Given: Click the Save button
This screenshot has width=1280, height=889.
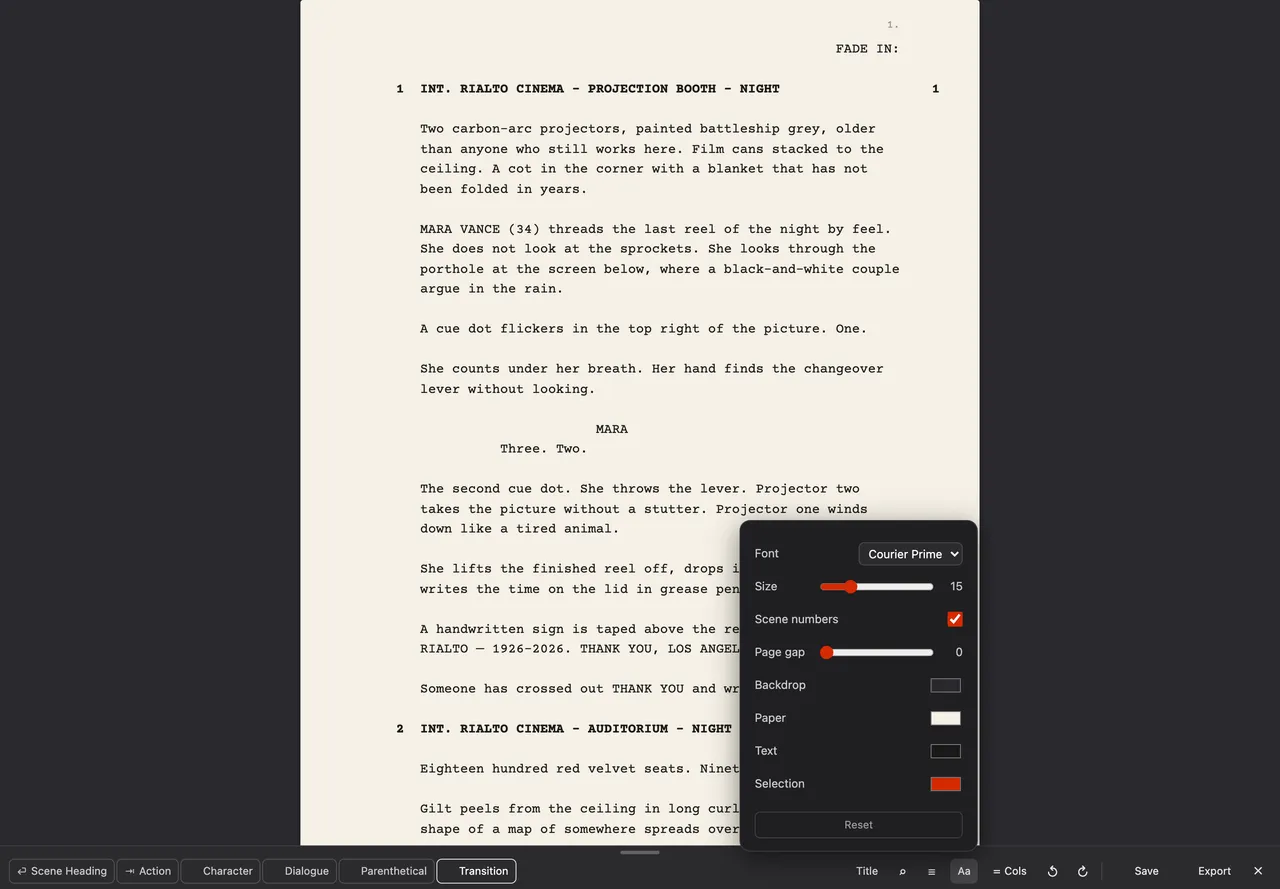Looking at the screenshot, I should click(1146, 871).
